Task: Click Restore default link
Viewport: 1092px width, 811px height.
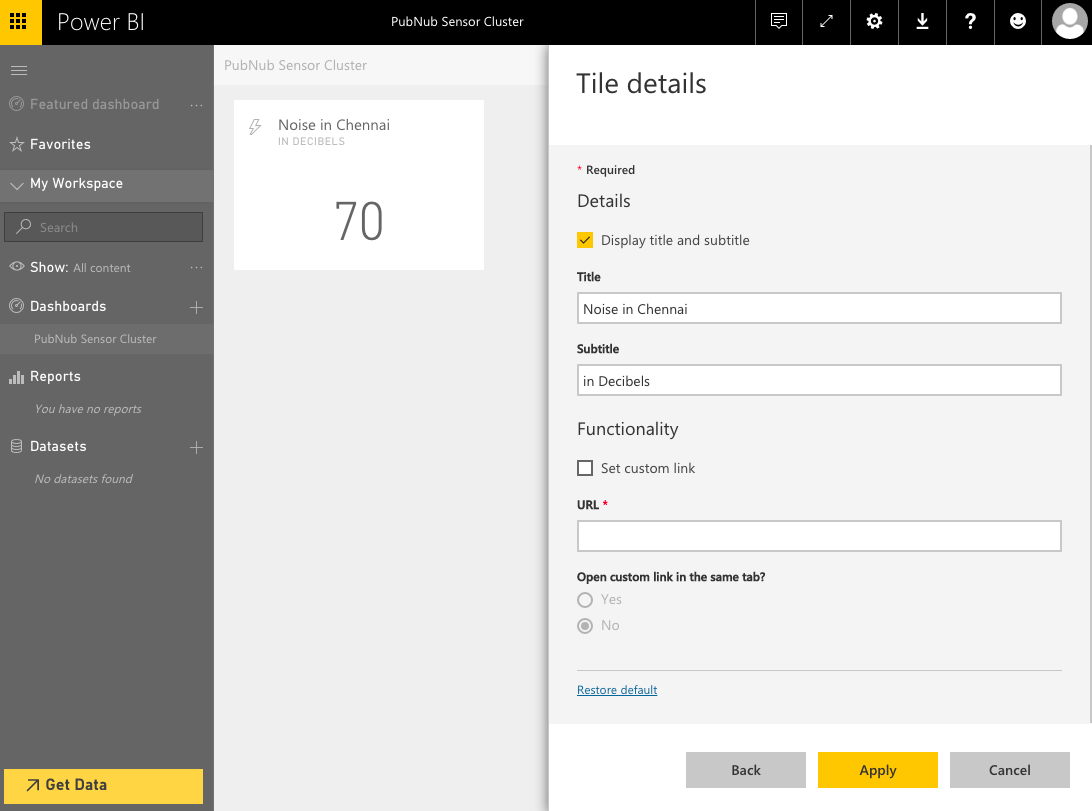Action: tap(617, 690)
